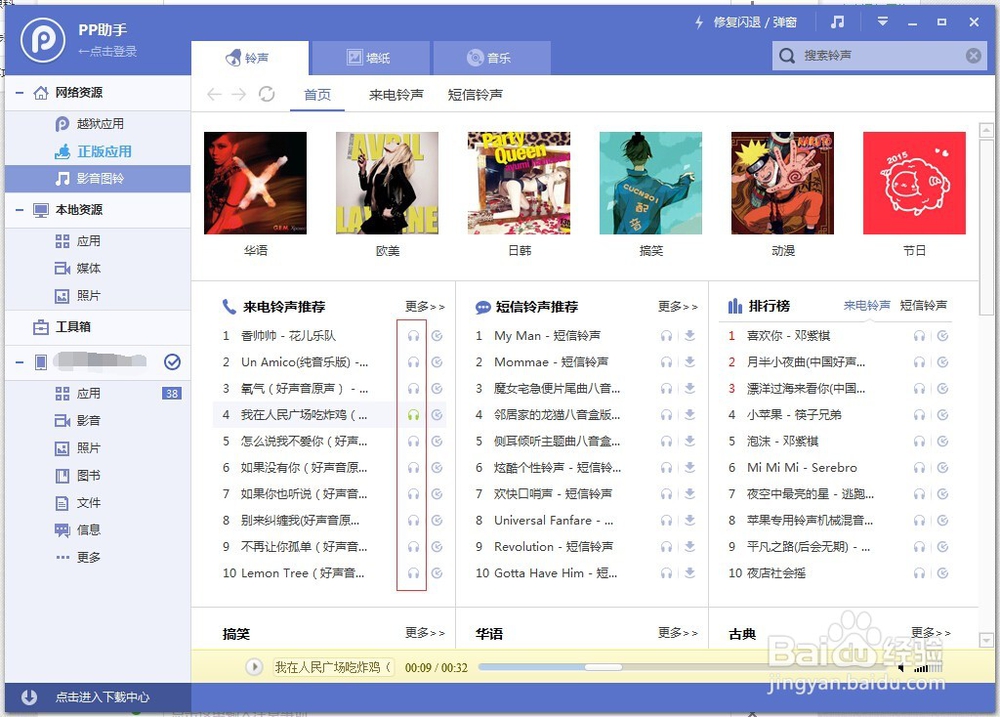Switch to the 音乐 tab
Image resolution: width=1000 pixels, height=717 pixels.
(490, 58)
